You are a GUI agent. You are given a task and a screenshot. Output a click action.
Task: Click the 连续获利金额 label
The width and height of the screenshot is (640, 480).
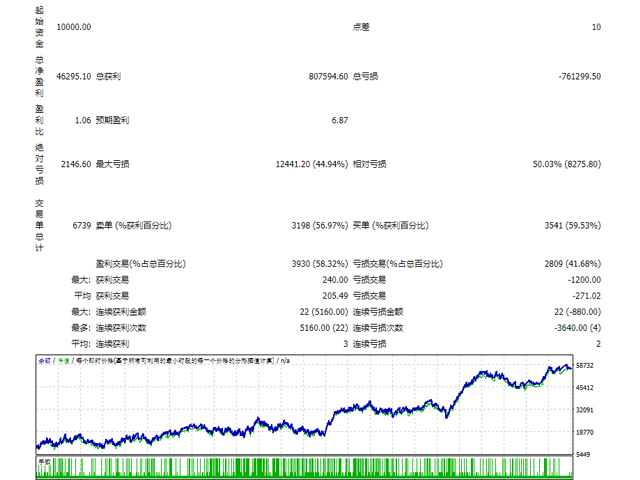pos(121,312)
